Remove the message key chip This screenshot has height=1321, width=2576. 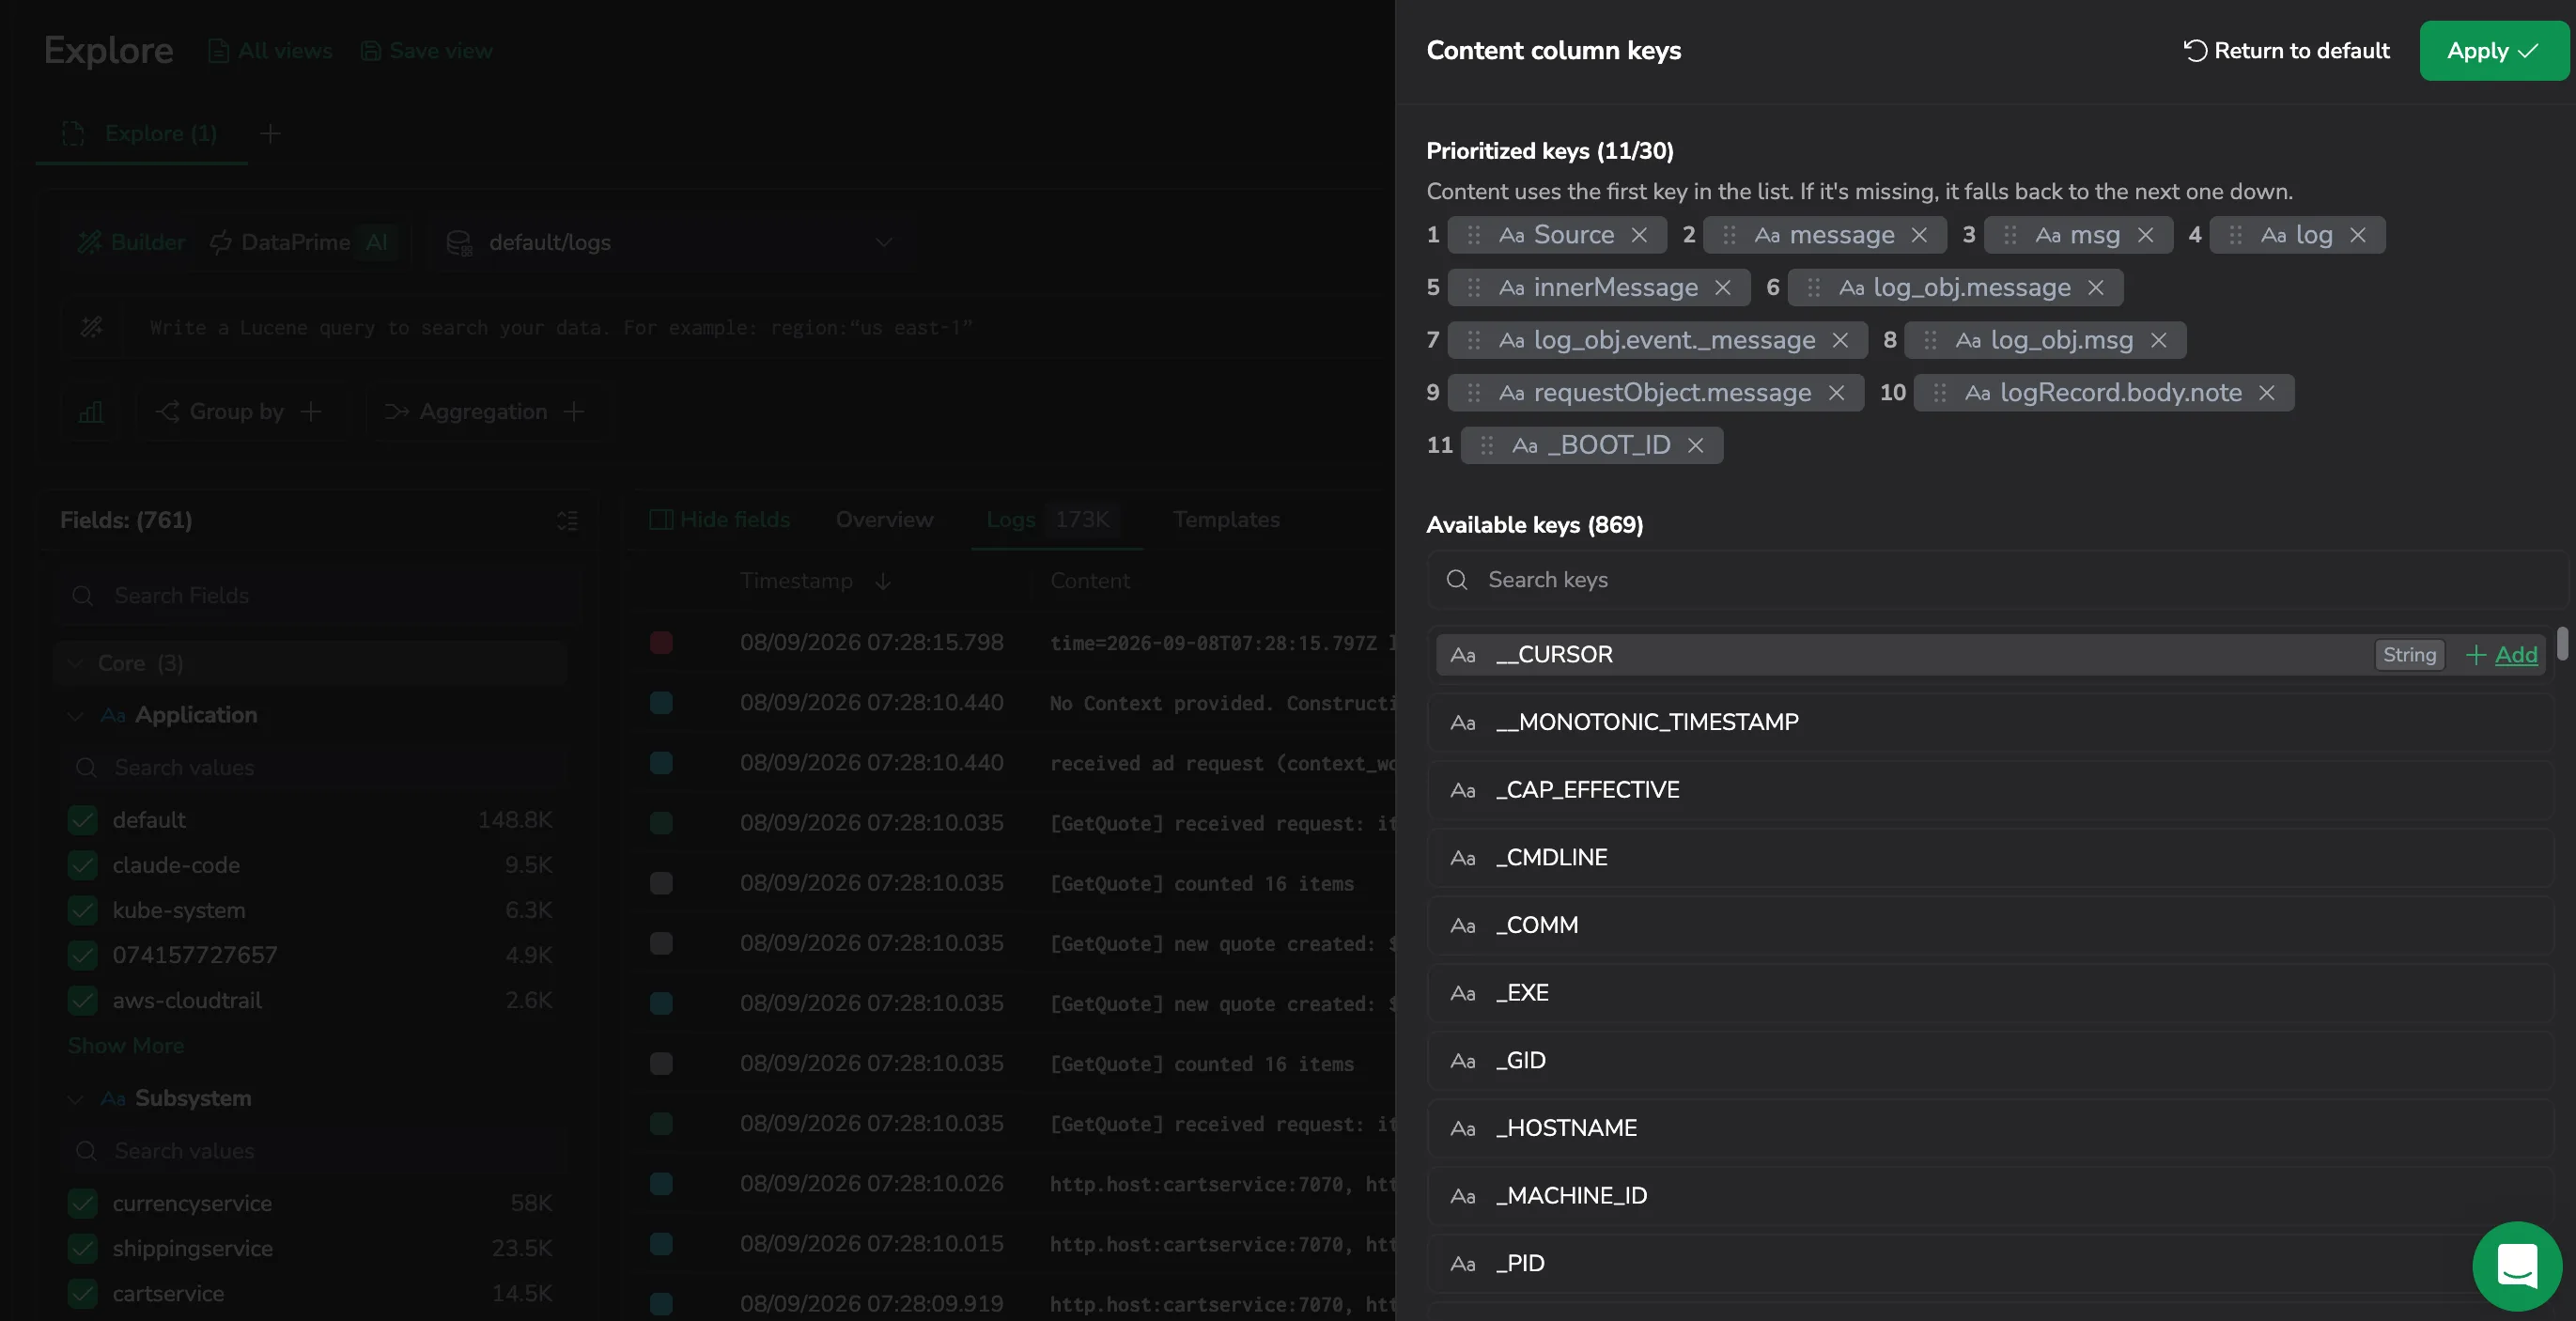pyautogui.click(x=1919, y=235)
